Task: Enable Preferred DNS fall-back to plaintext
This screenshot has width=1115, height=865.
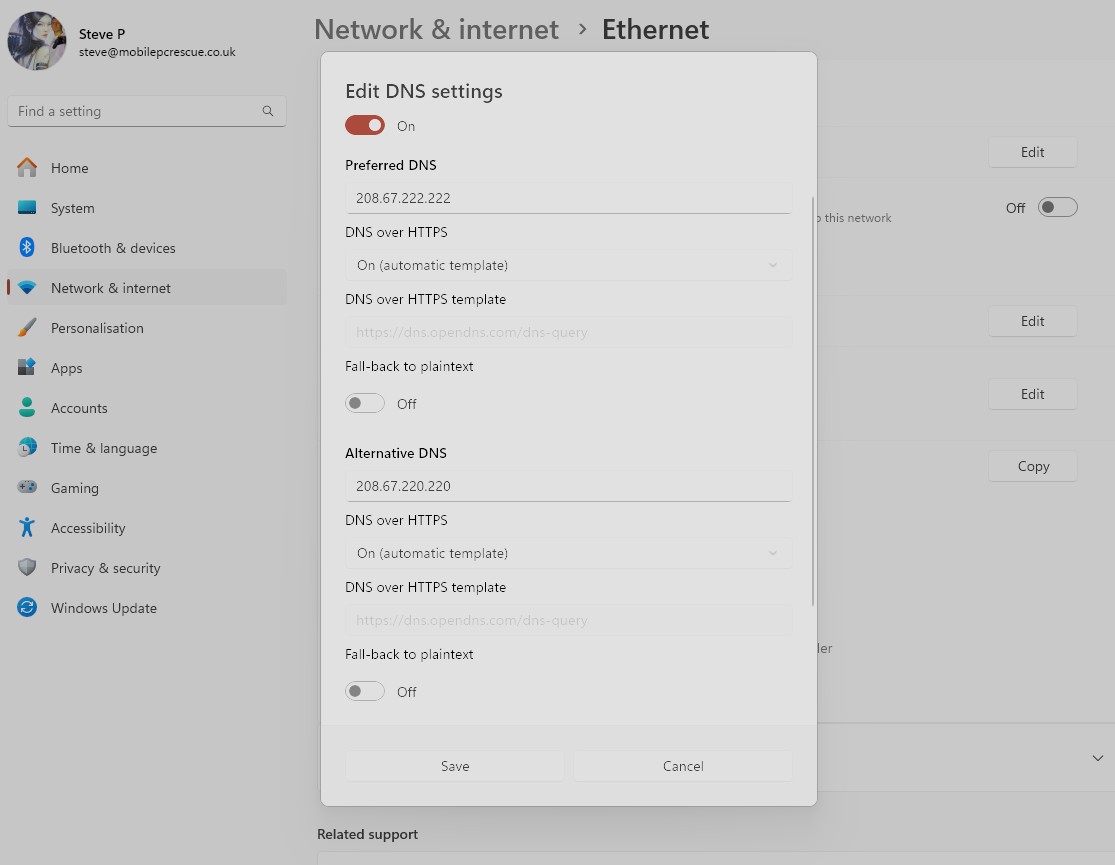Action: [365, 404]
